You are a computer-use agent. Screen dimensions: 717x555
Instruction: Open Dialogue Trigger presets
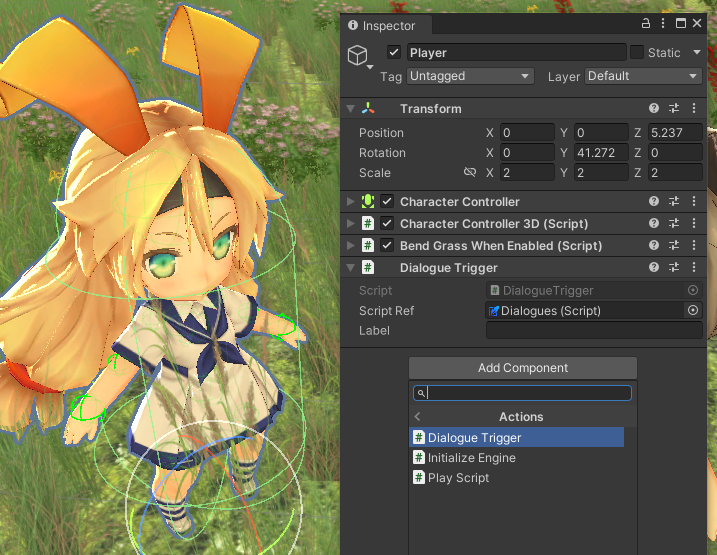tap(674, 267)
